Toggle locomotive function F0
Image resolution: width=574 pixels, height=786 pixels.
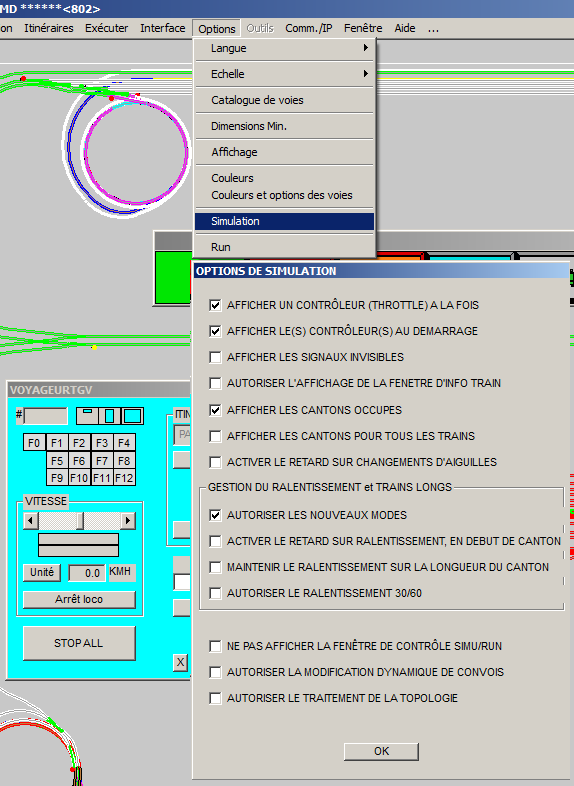(34, 443)
